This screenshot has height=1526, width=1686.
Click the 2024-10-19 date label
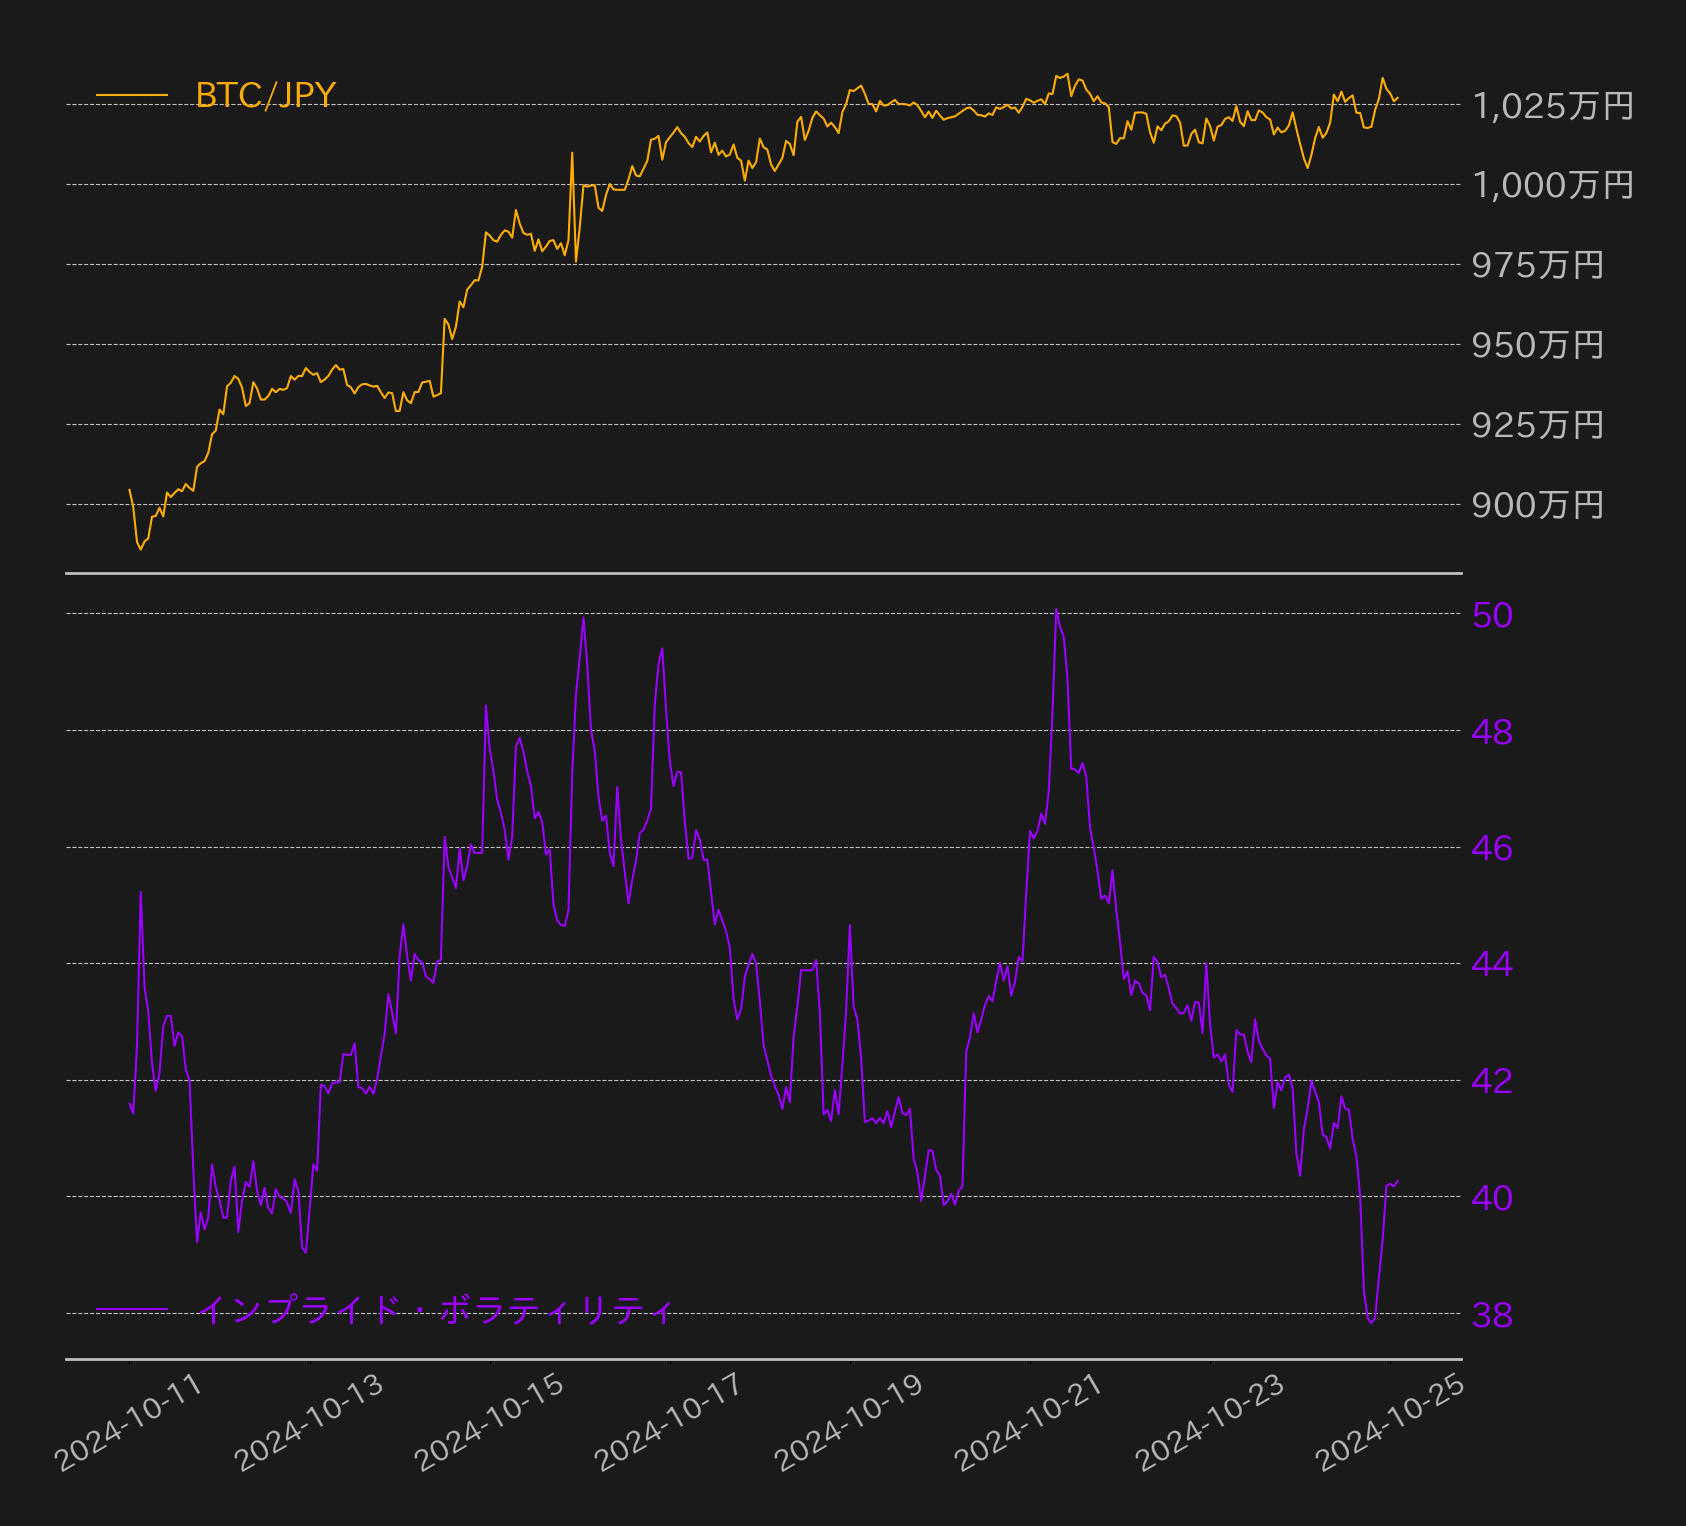coord(849,1421)
